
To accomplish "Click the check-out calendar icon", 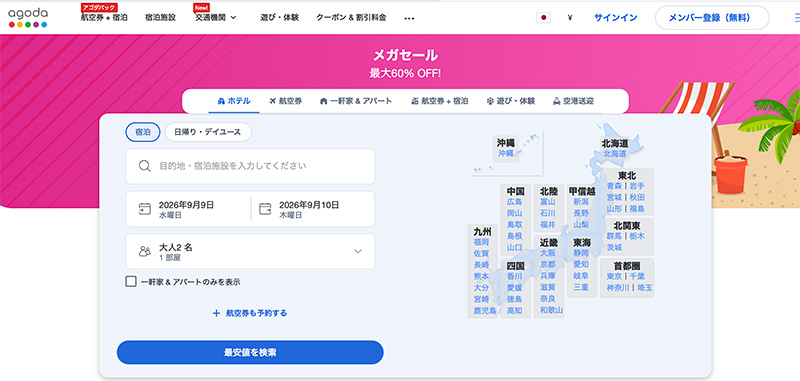I will [265, 209].
